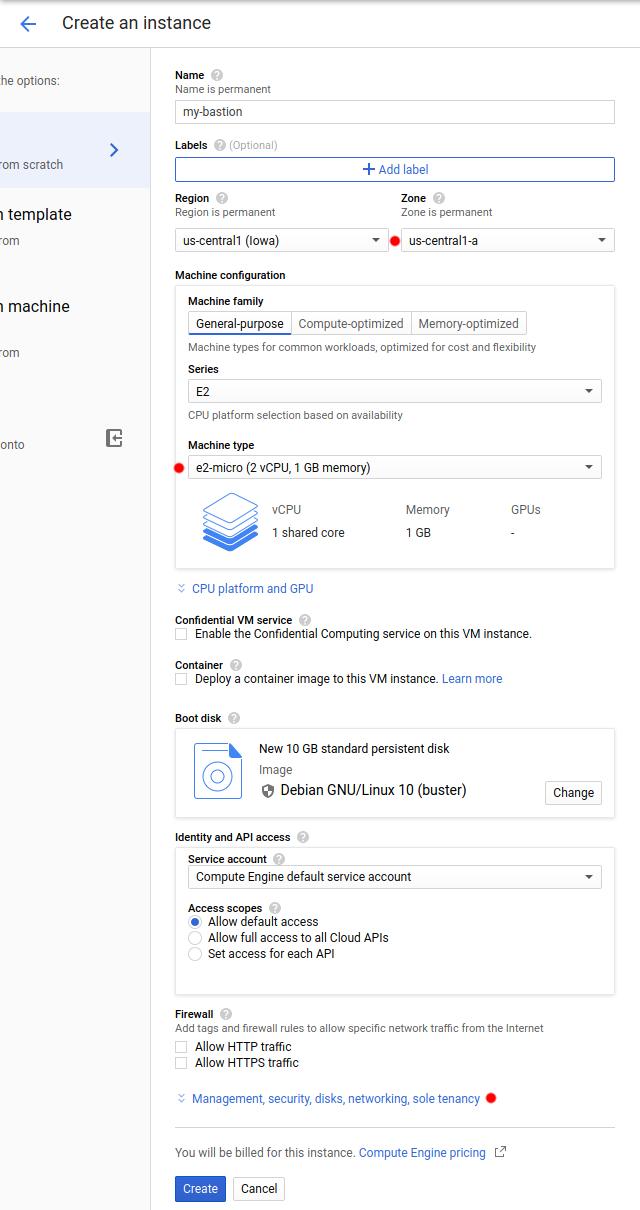Screen dimensions: 640x1210
Task: Click the Create button
Action: pyautogui.click(x=200, y=1188)
